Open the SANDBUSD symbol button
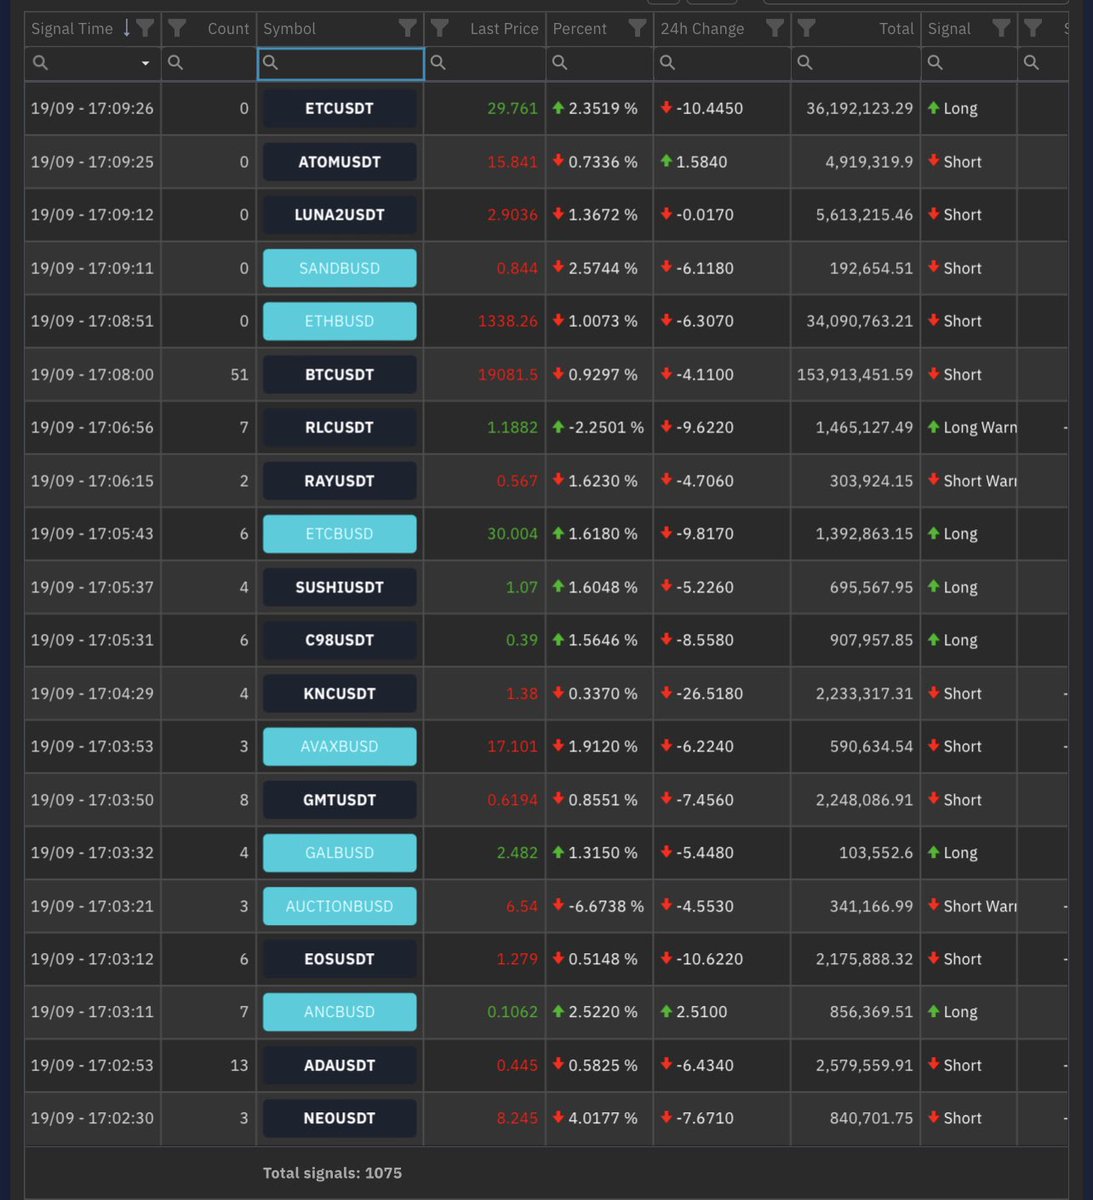This screenshot has width=1093, height=1200. (339, 268)
